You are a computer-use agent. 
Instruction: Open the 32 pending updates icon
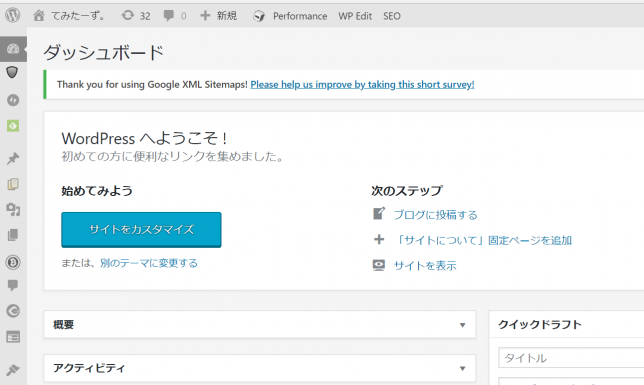pos(128,16)
